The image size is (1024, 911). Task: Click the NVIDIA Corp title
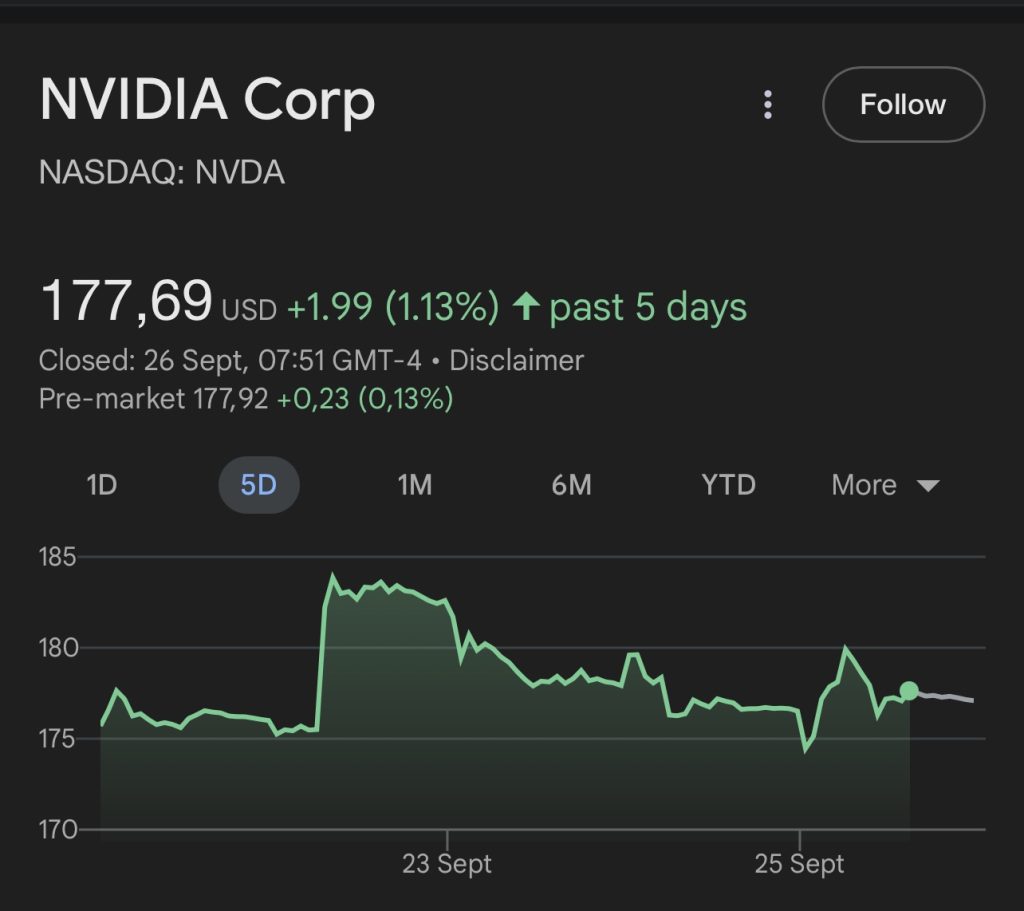pyautogui.click(x=207, y=101)
